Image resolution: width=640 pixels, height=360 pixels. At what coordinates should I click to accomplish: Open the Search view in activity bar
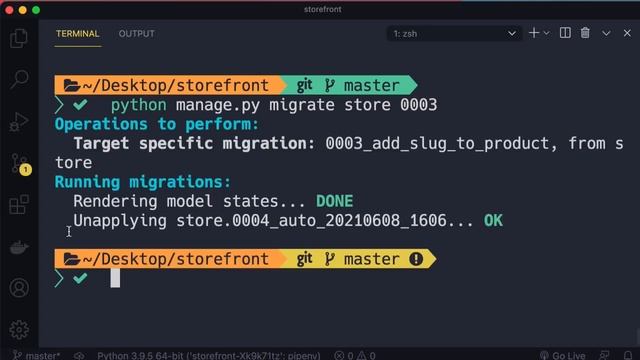click(19, 79)
